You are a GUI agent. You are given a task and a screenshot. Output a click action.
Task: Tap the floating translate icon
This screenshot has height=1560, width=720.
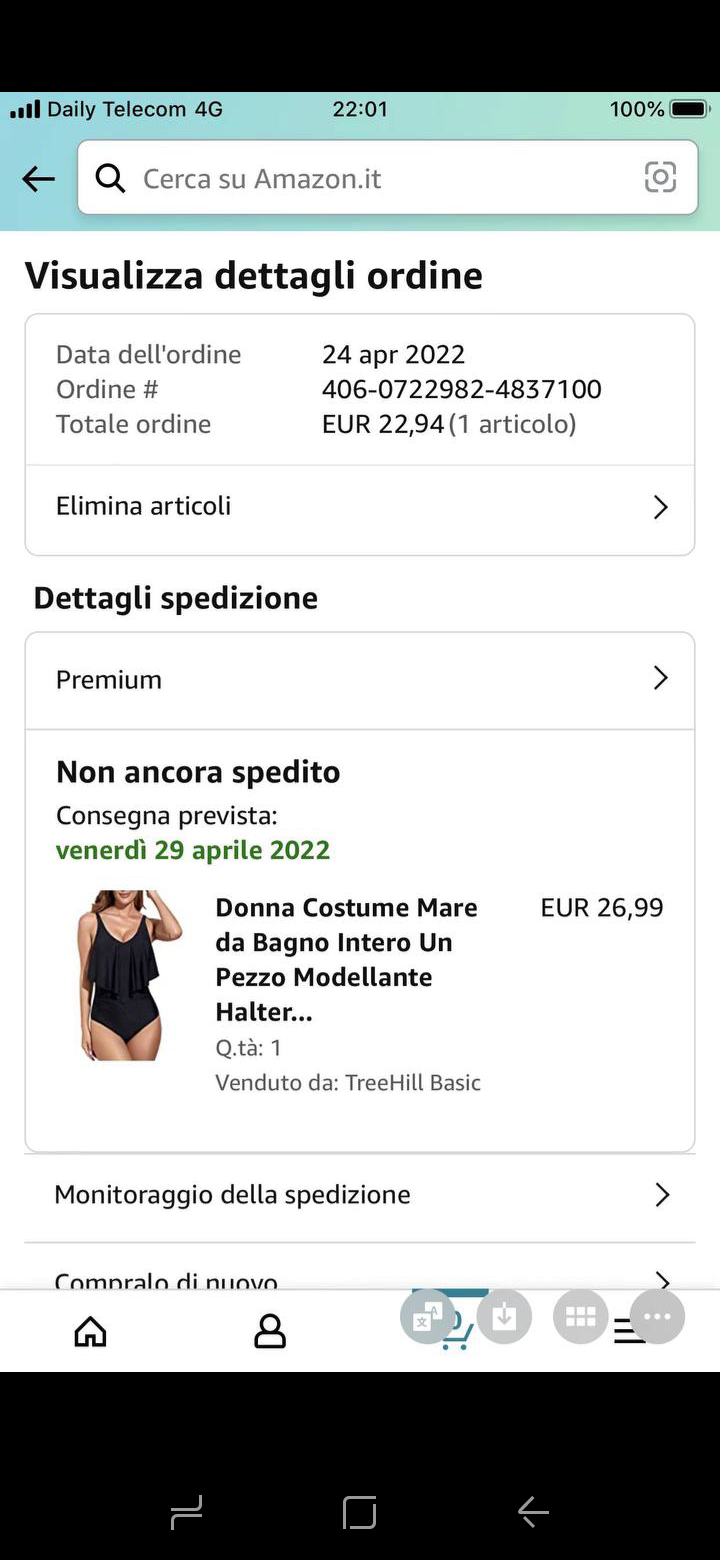428,1317
